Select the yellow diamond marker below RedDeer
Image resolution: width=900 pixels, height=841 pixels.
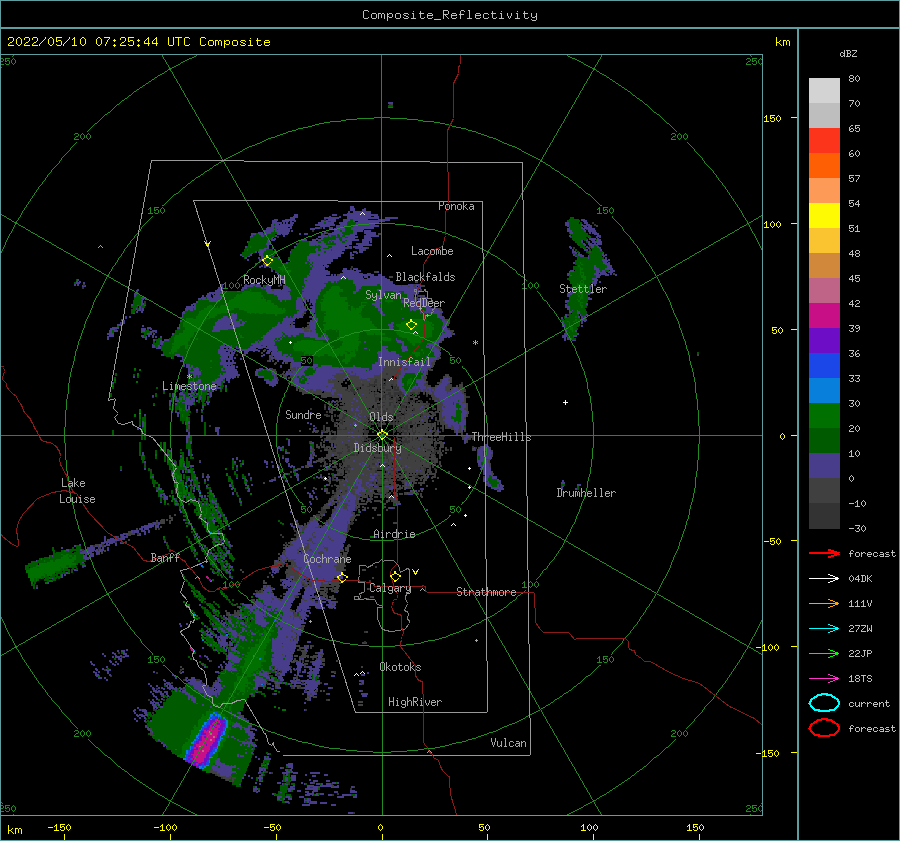click(x=412, y=325)
